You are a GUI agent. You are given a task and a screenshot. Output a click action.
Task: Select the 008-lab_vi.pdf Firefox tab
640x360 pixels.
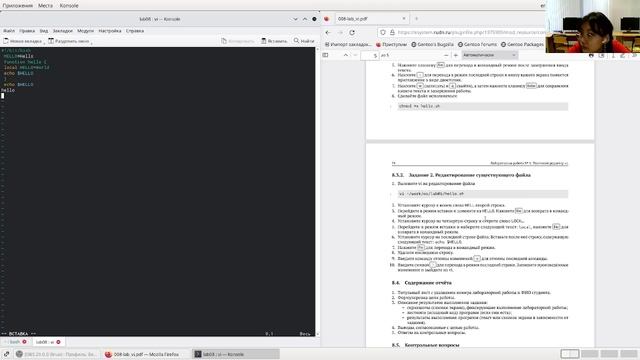coord(371,19)
